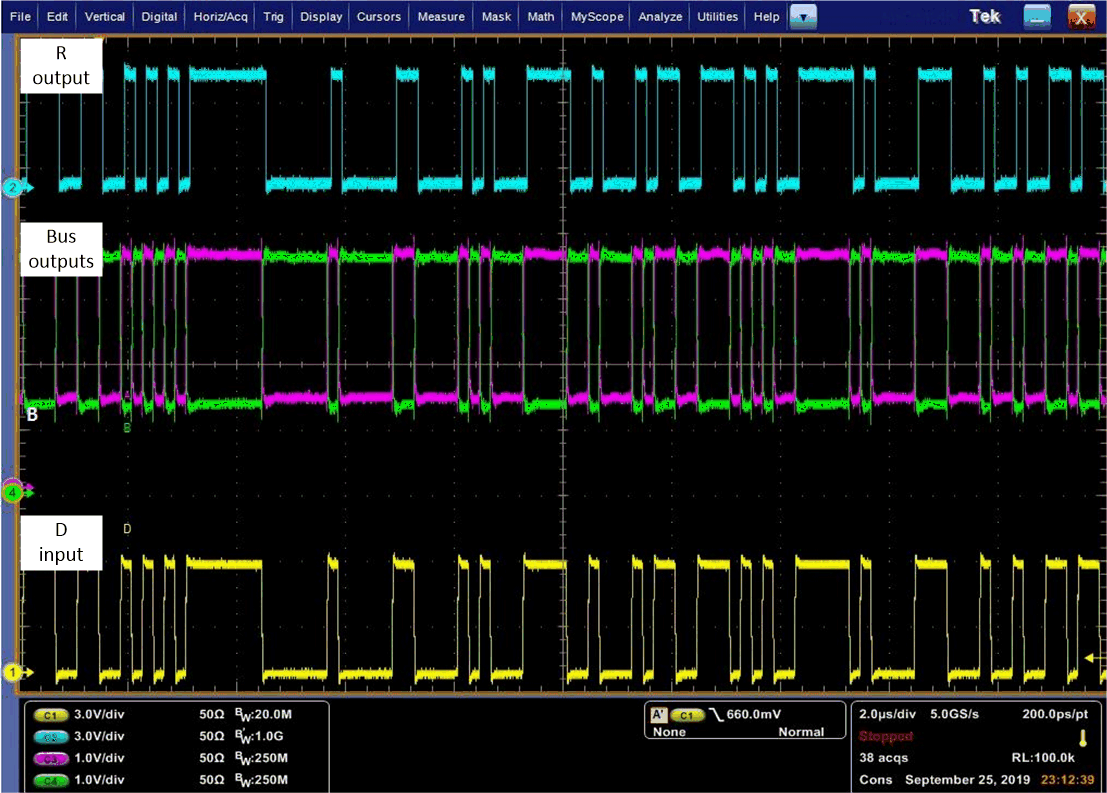The height and width of the screenshot is (793, 1107).
Task: Open the Measure menu
Action: tap(441, 16)
